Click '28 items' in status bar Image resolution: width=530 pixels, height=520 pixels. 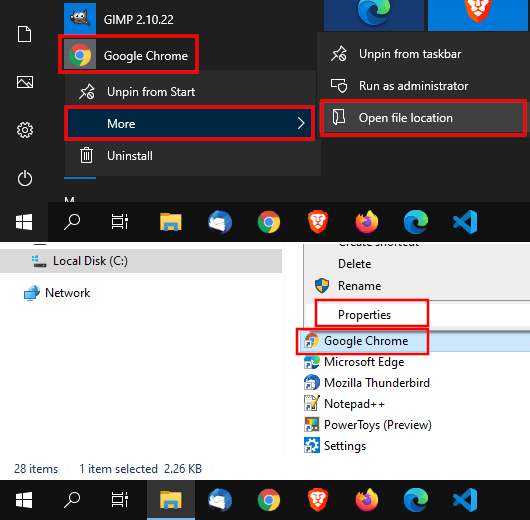[x=36, y=469]
